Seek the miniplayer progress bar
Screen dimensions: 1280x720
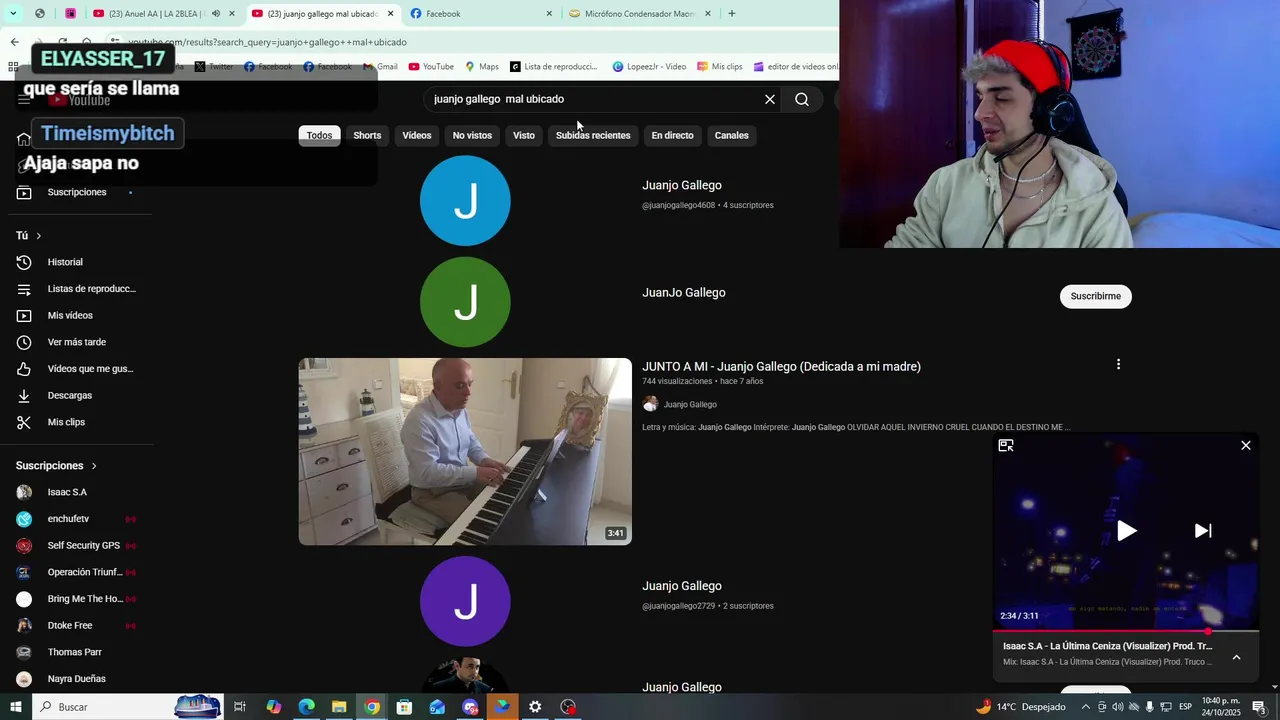coord(1126,631)
